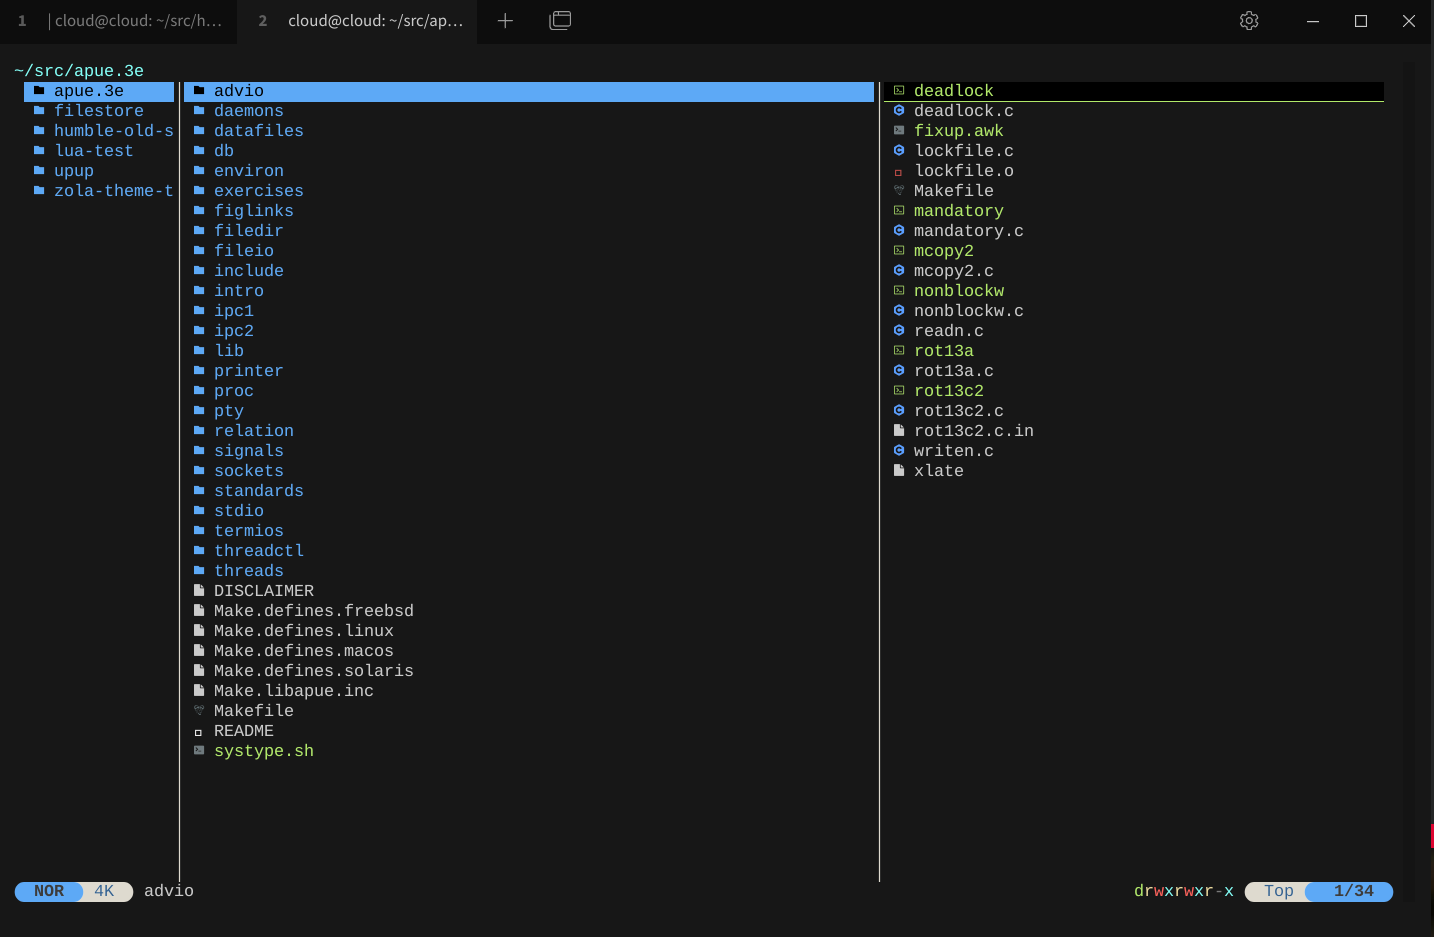The image size is (1434, 937).
Task: Click the Makefile icon in the middle pane
Action: click(199, 711)
